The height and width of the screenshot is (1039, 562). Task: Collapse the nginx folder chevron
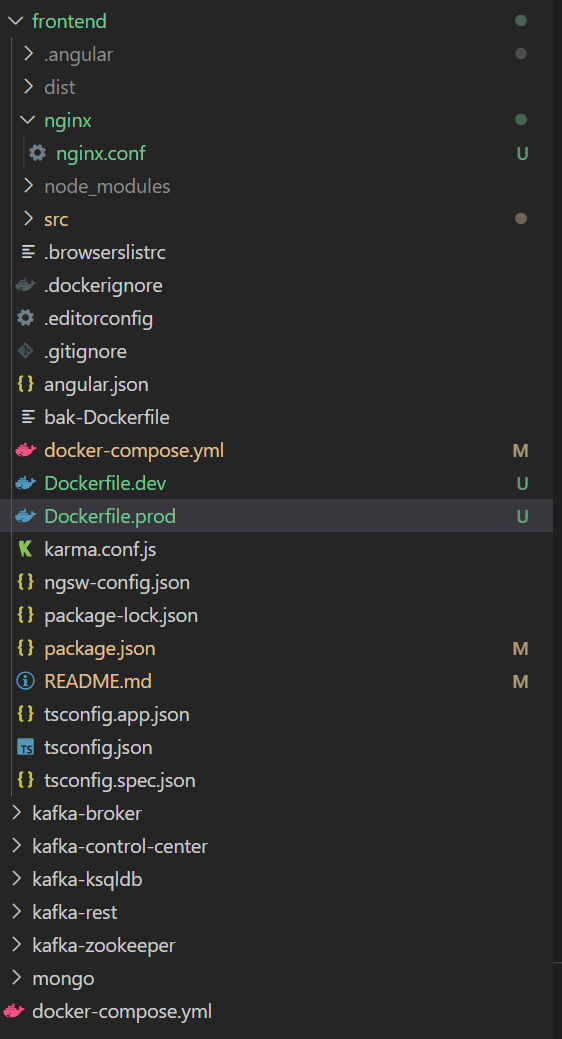click(27, 120)
